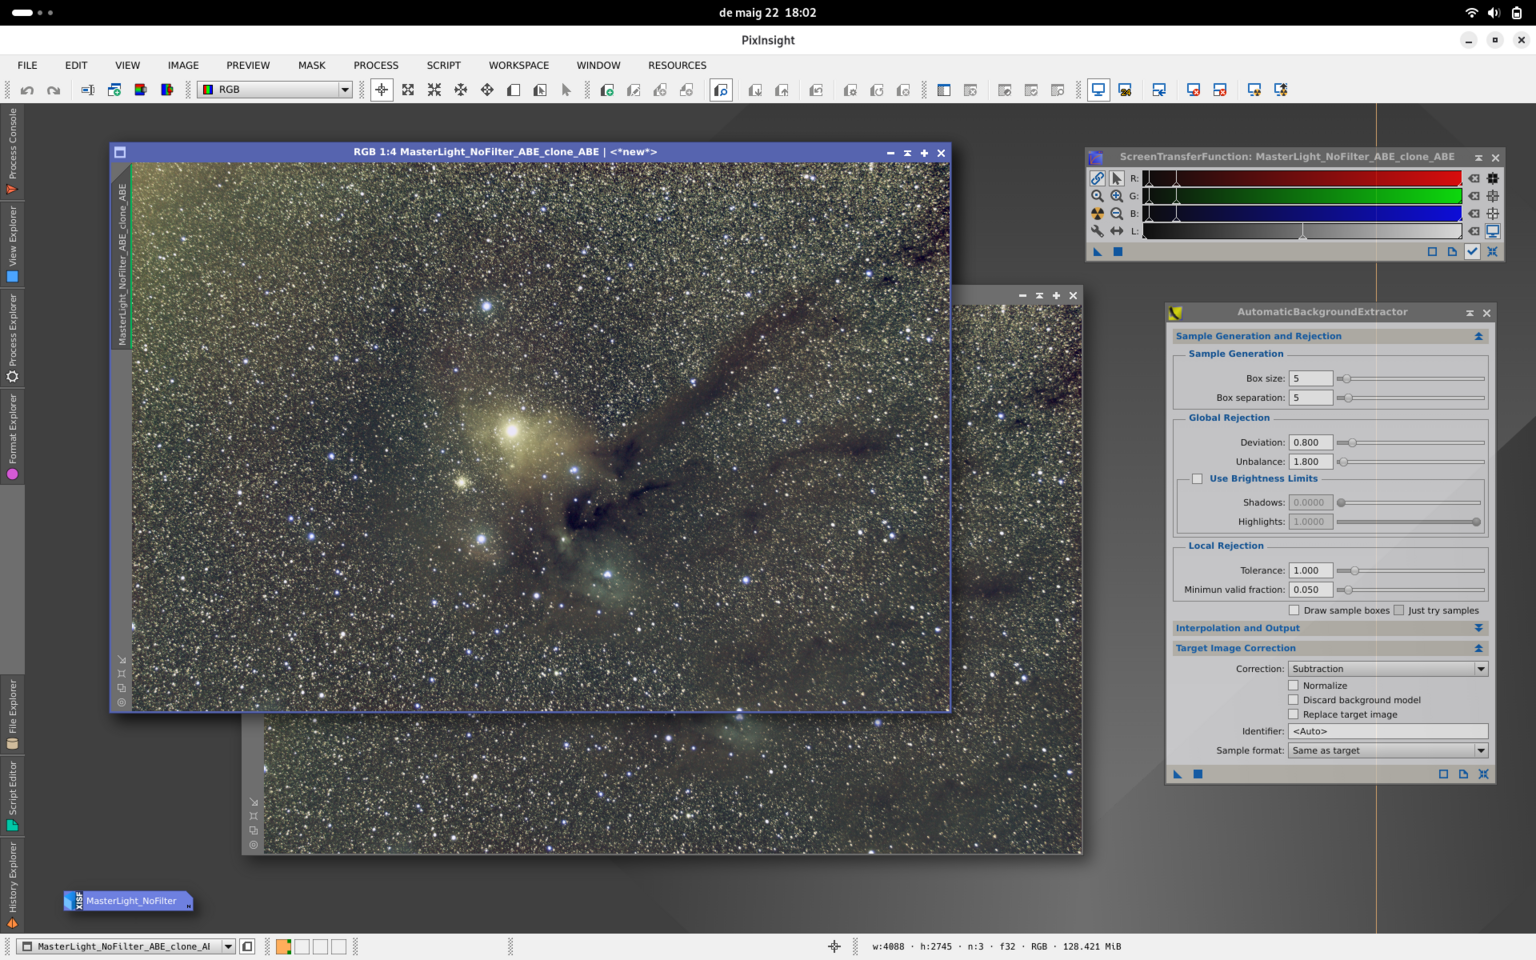Click the Box size input field
This screenshot has width=1536, height=960.
[1311, 379]
